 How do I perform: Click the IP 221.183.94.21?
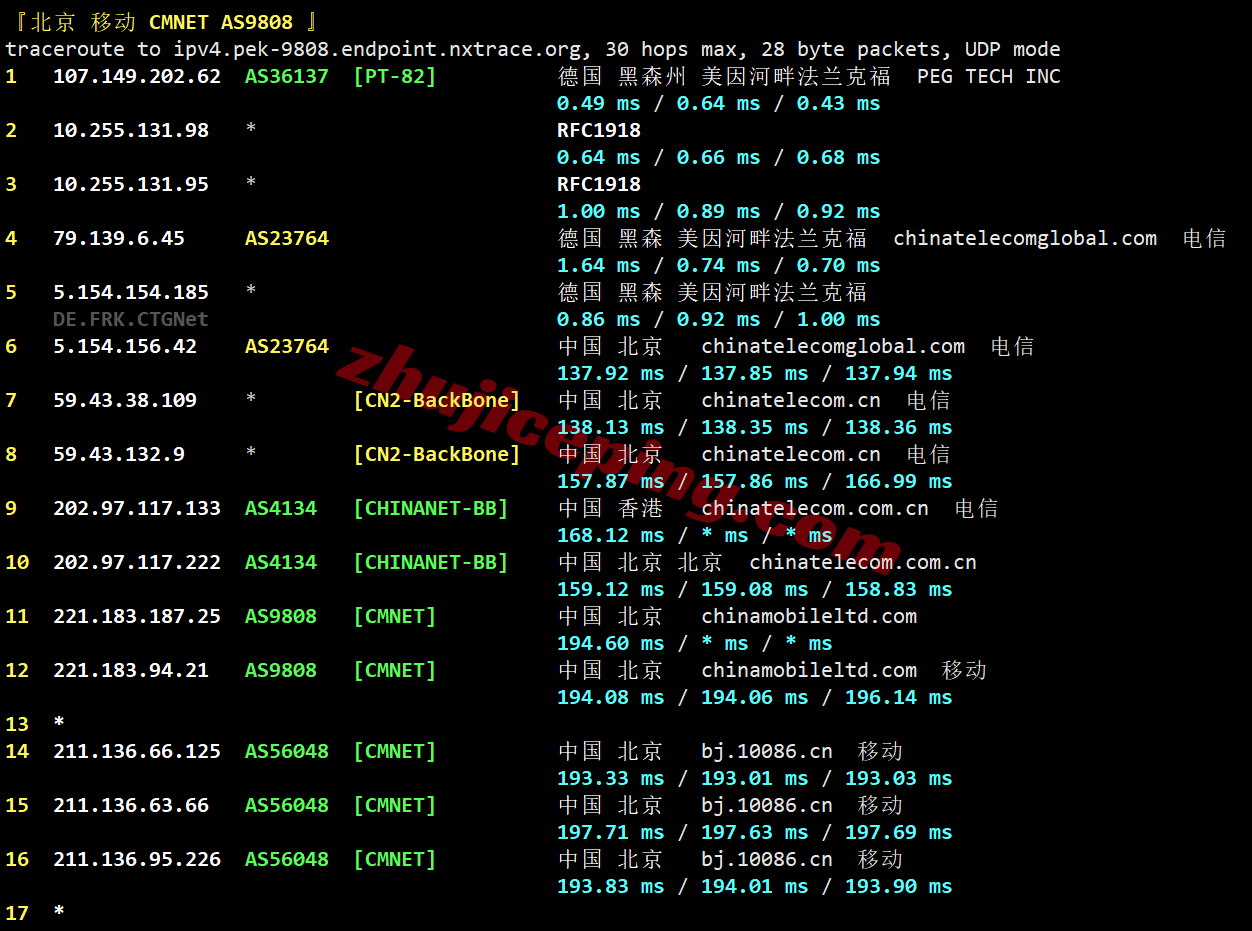tap(131, 670)
